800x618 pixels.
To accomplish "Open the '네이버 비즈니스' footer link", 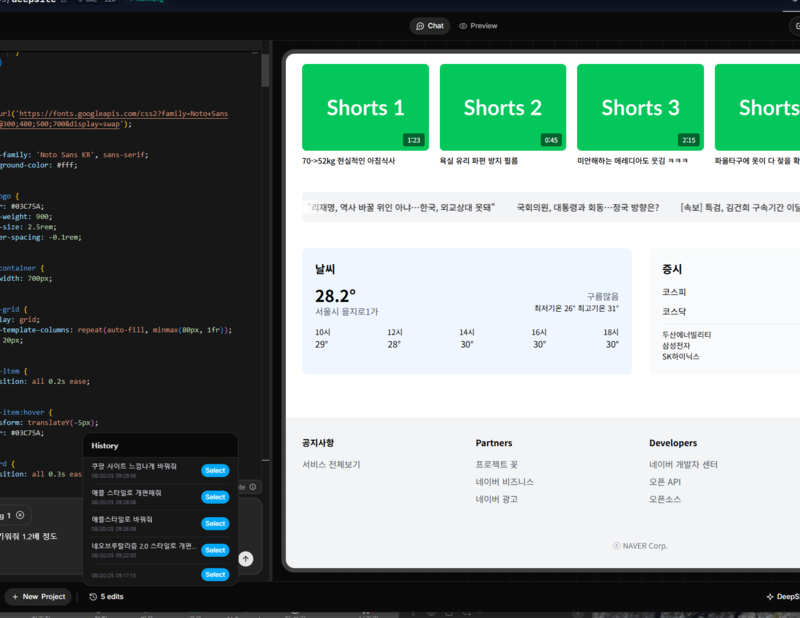I will pos(505,482).
